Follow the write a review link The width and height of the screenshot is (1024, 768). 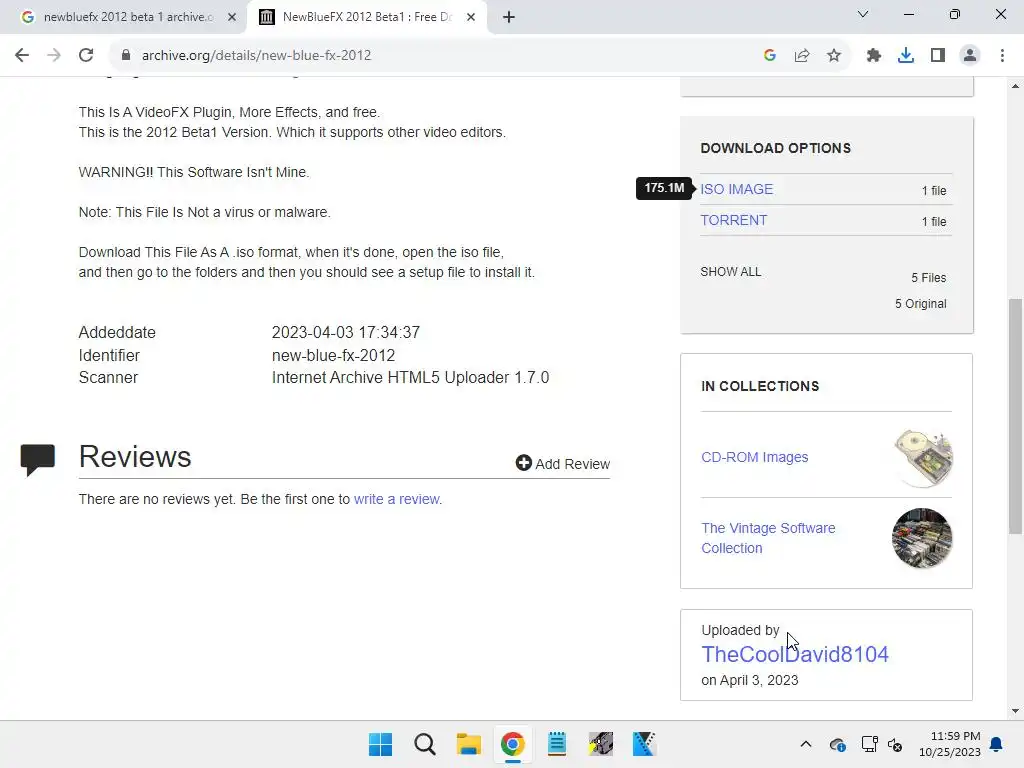click(x=398, y=499)
